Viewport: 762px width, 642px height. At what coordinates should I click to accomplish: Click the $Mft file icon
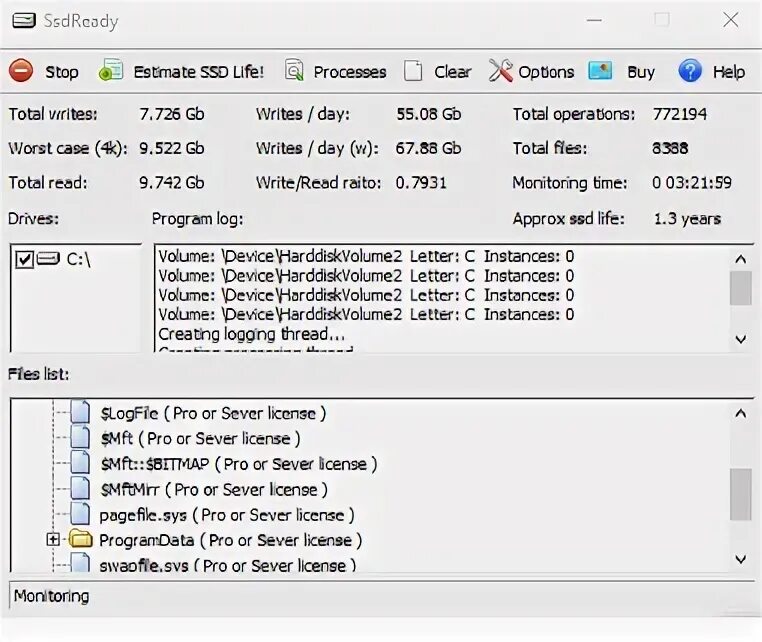(x=80, y=437)
